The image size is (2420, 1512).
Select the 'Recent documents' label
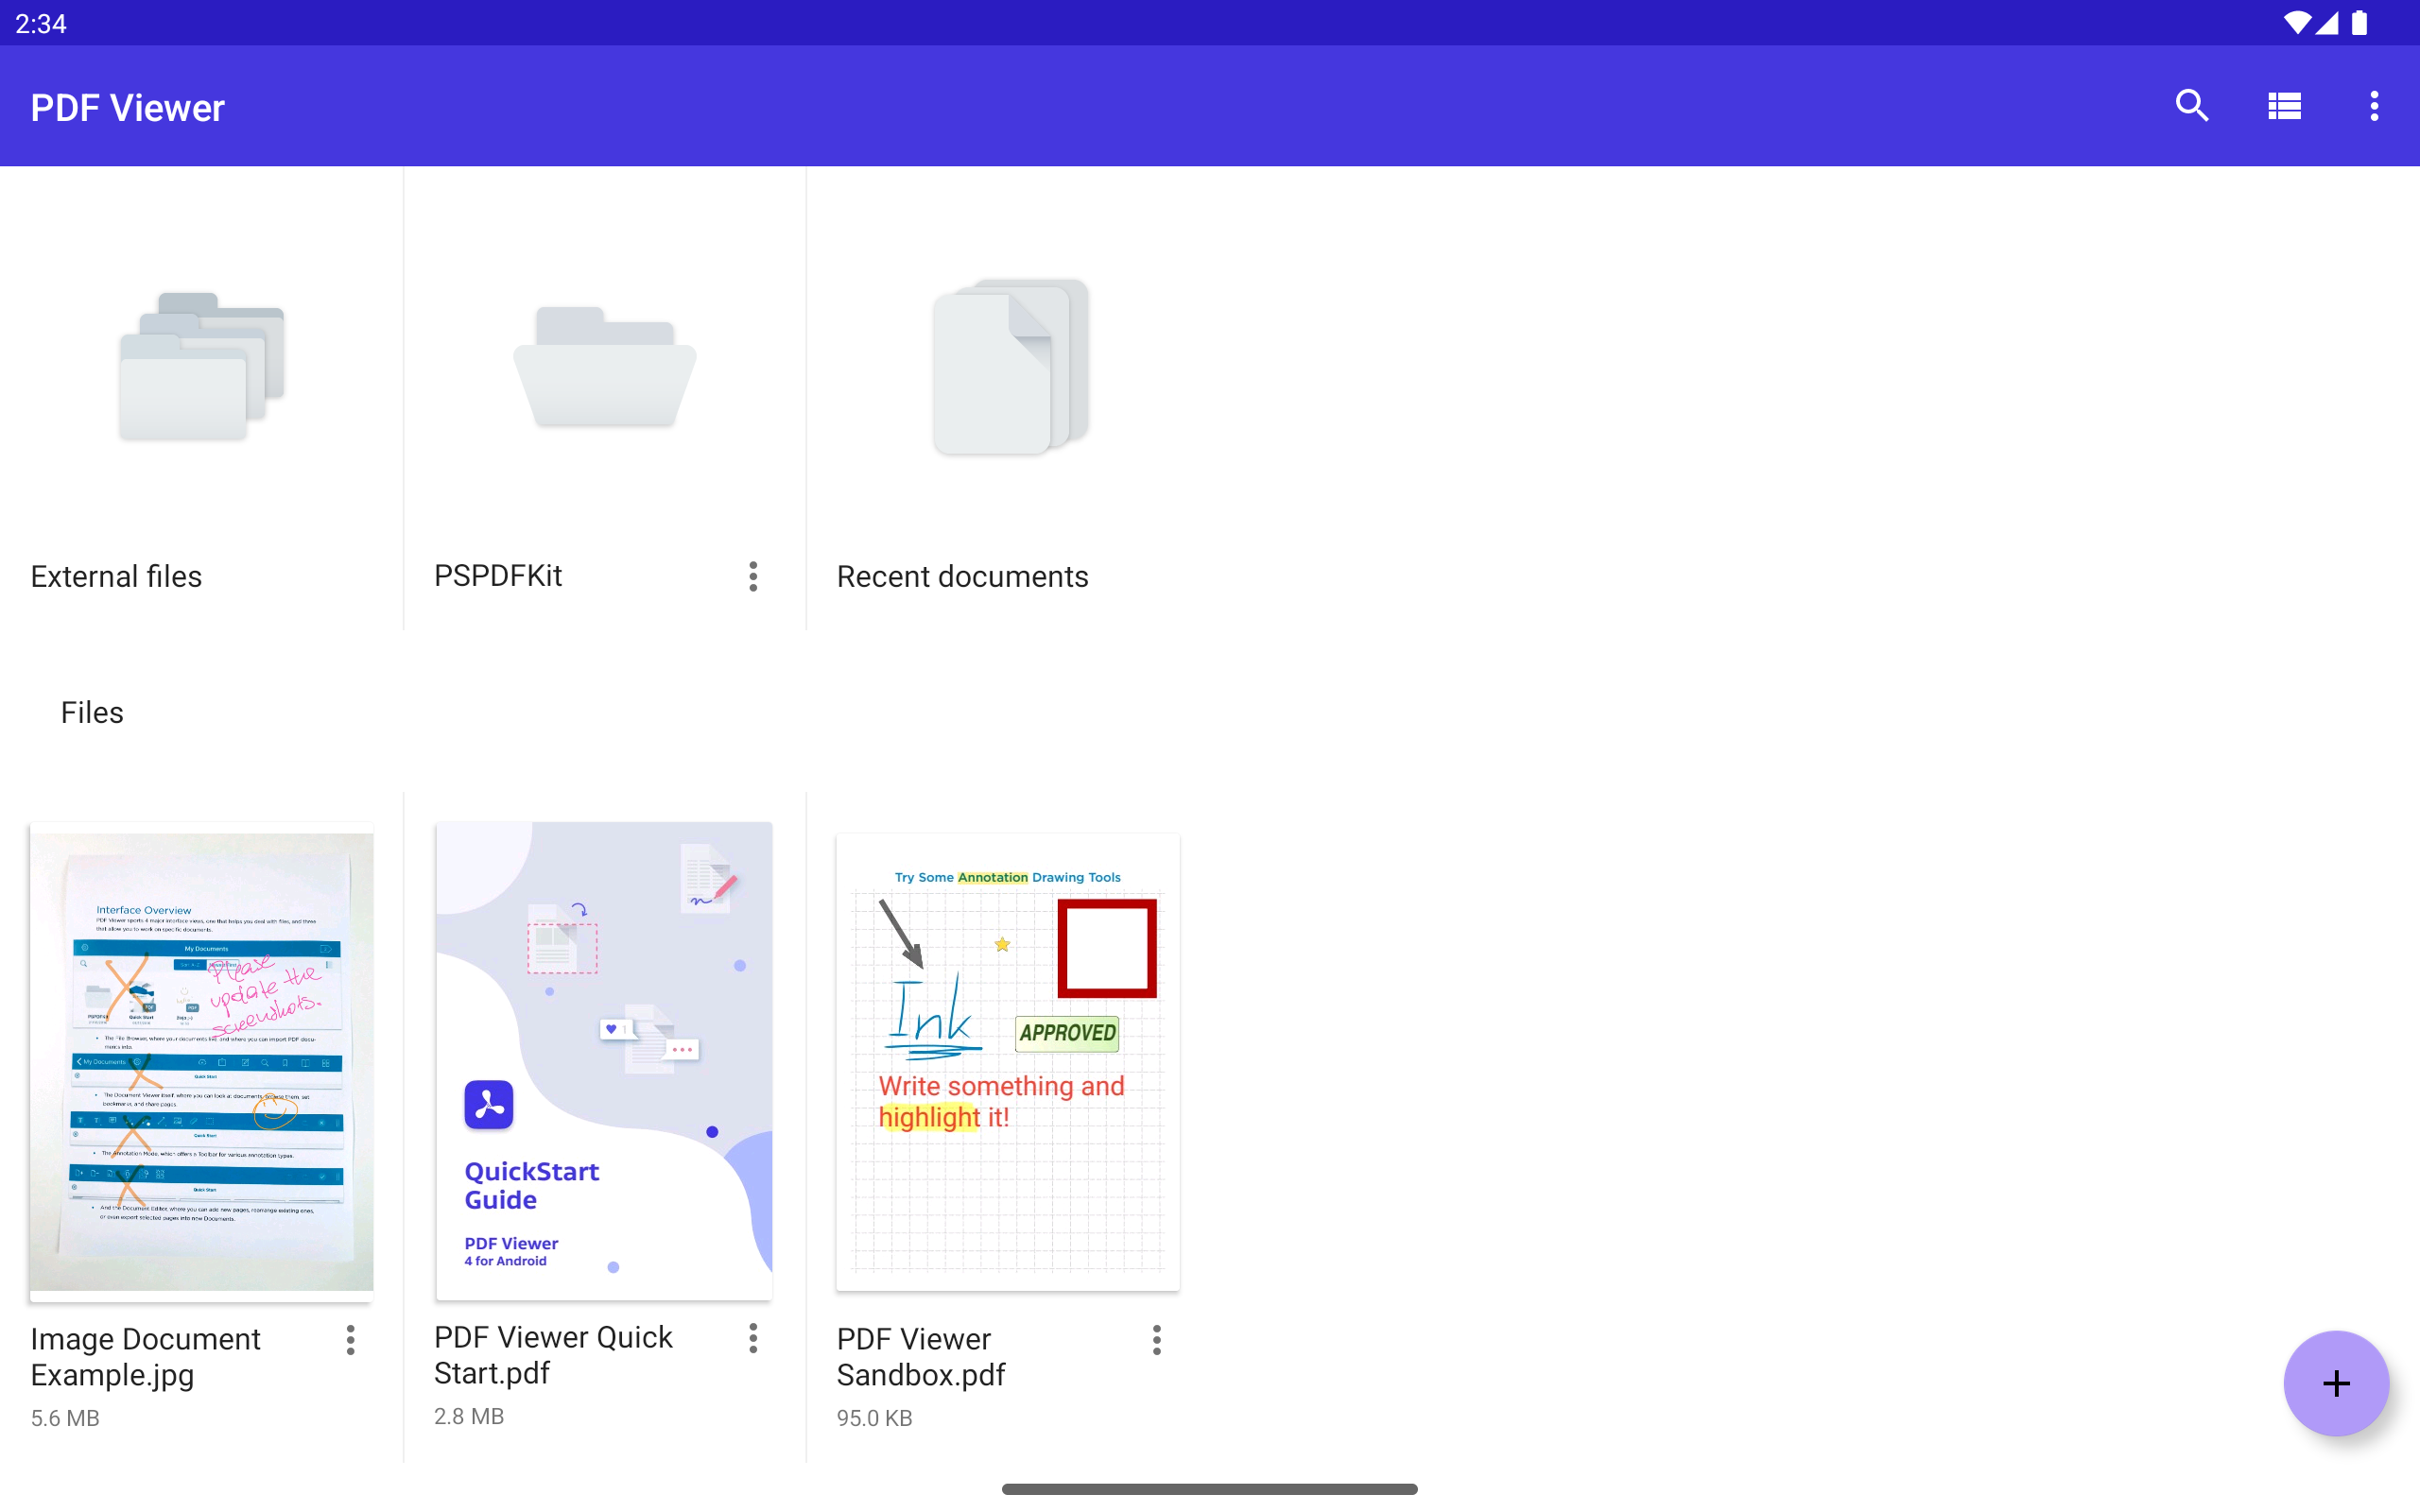point(962,577)
